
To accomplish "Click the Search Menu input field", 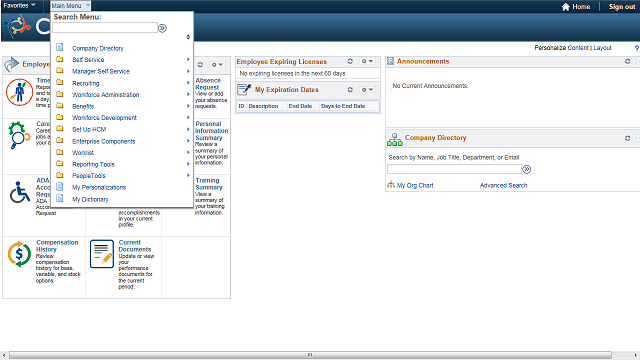I will 105,28.
